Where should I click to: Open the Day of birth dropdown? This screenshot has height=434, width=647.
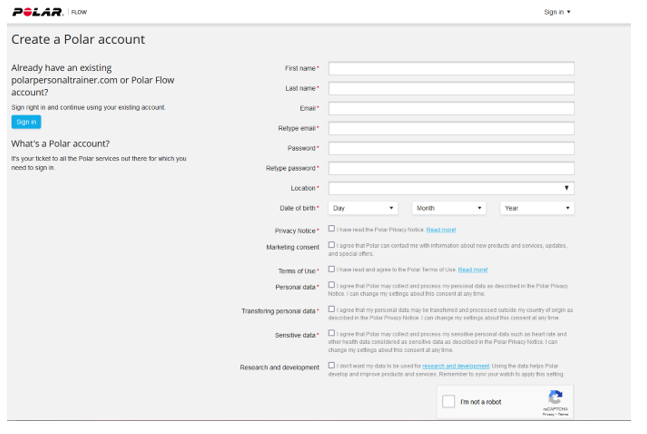point(363,208)
